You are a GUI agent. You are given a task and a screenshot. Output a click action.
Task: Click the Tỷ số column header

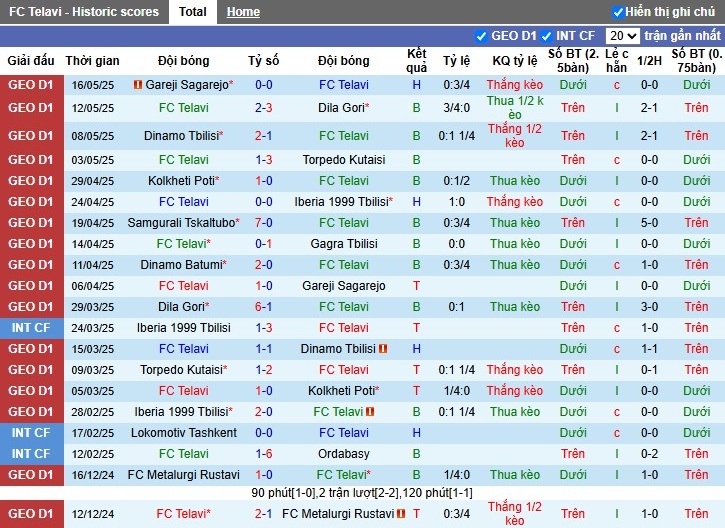pyautogui.click(x=264, y=61)
